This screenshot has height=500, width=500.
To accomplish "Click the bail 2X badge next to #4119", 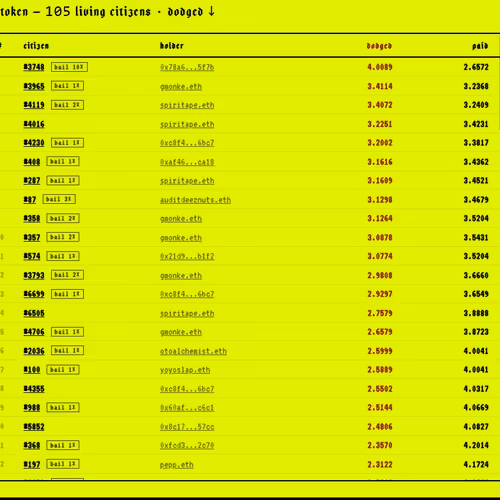I will (67, 105).
